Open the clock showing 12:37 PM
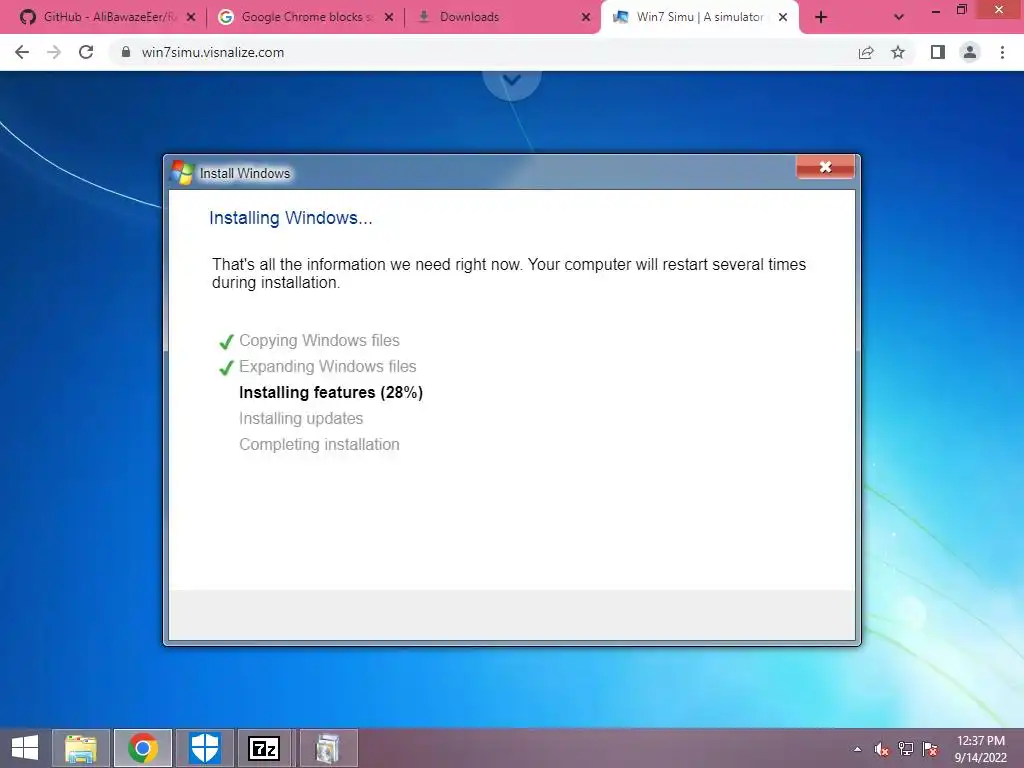This screenshot has width=1024, height=768. [x=980, y=741]
